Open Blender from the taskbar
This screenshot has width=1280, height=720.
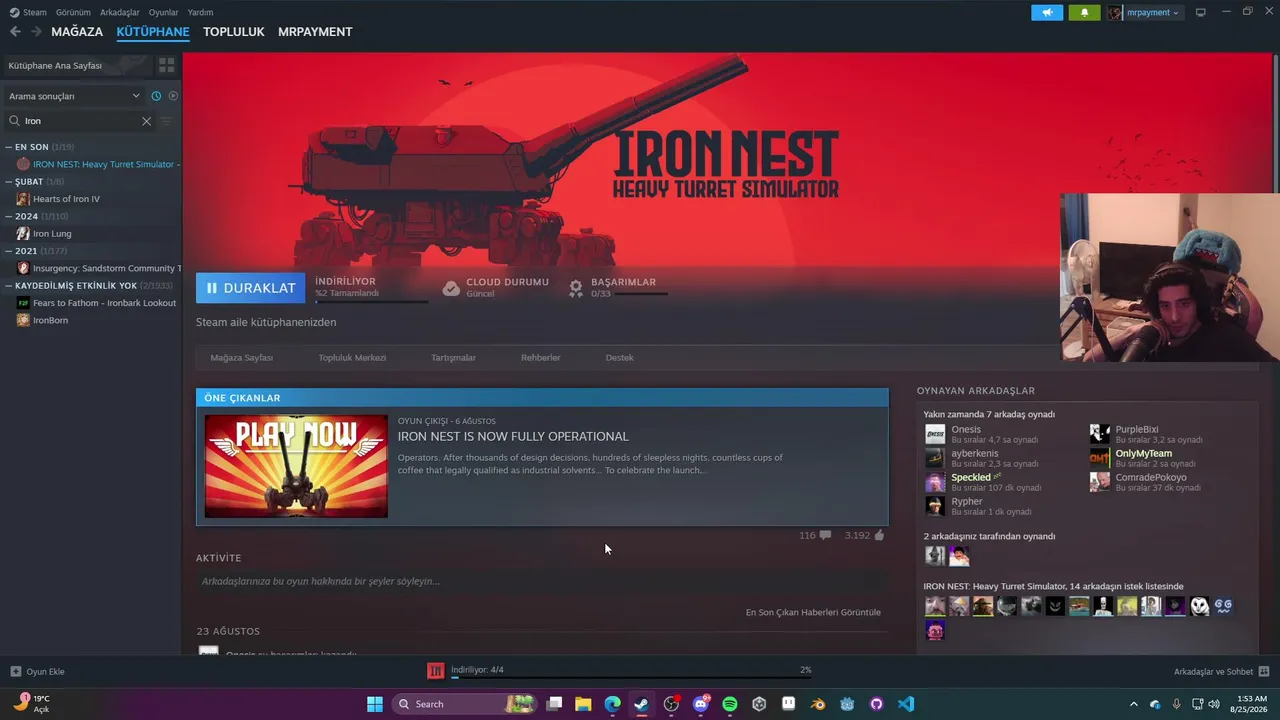pos(818,704)
